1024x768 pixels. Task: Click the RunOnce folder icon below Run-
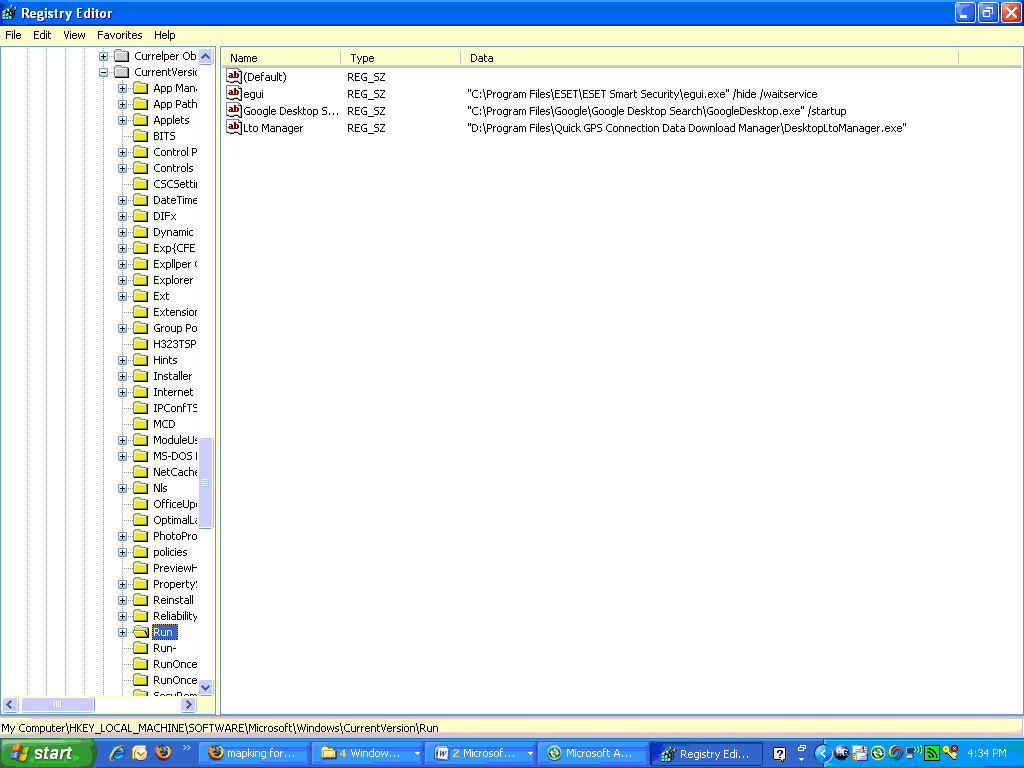[141, 664]
